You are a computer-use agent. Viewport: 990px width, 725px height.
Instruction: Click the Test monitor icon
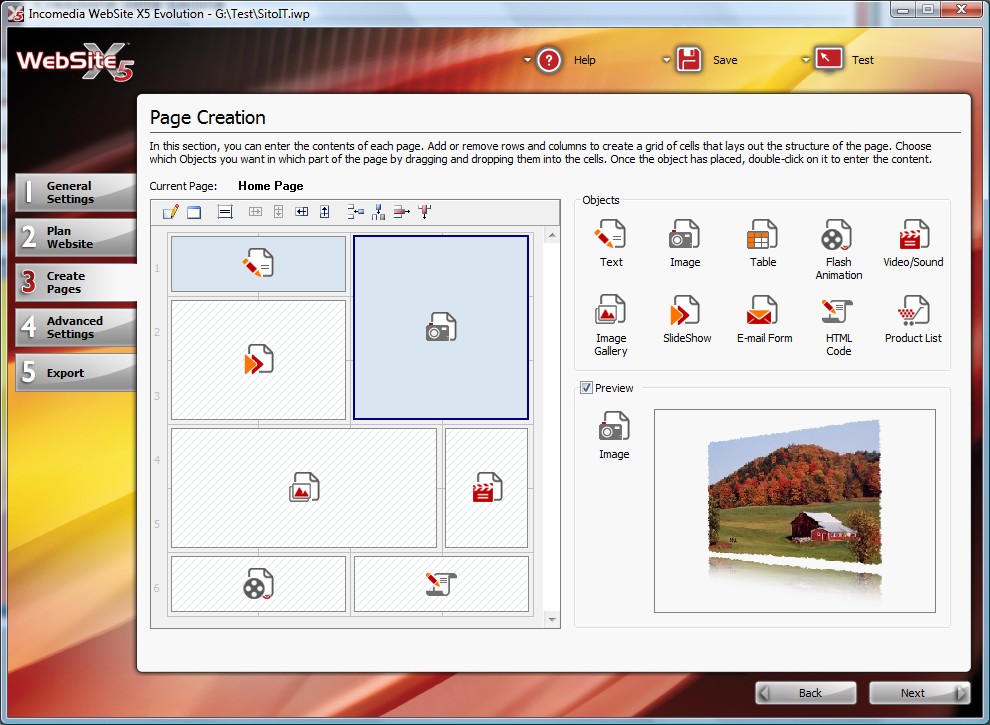(828, 59)
